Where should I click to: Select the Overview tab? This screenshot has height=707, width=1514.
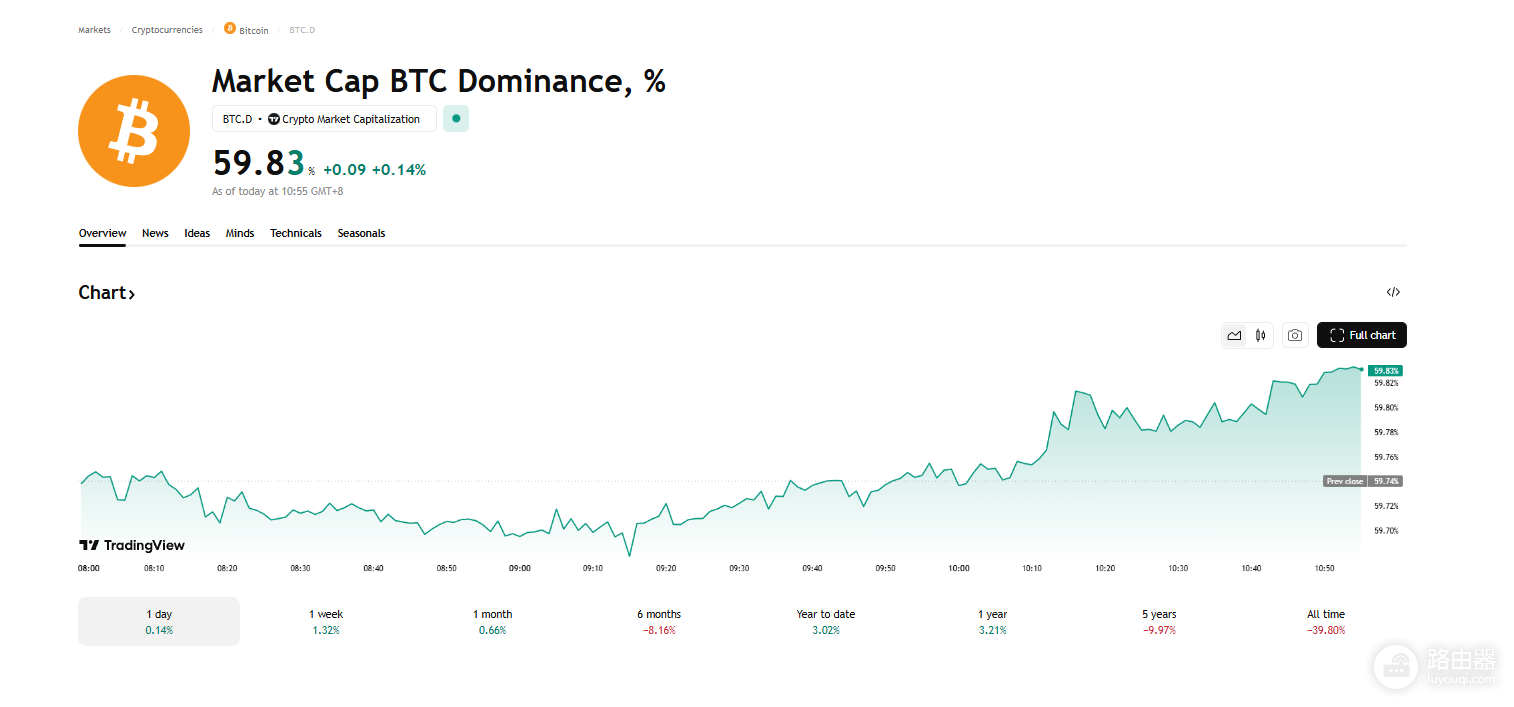103,233
